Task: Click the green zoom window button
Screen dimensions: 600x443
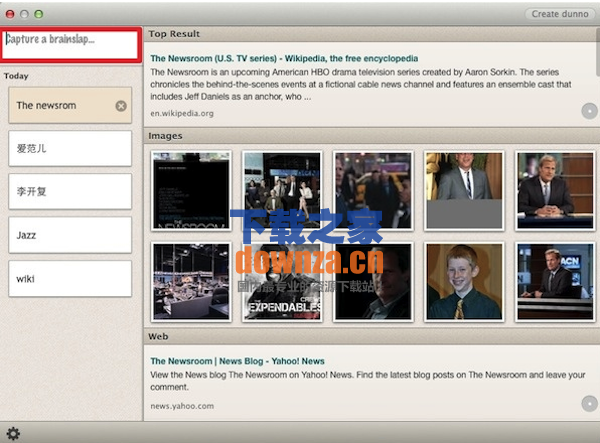Action: 39,14
